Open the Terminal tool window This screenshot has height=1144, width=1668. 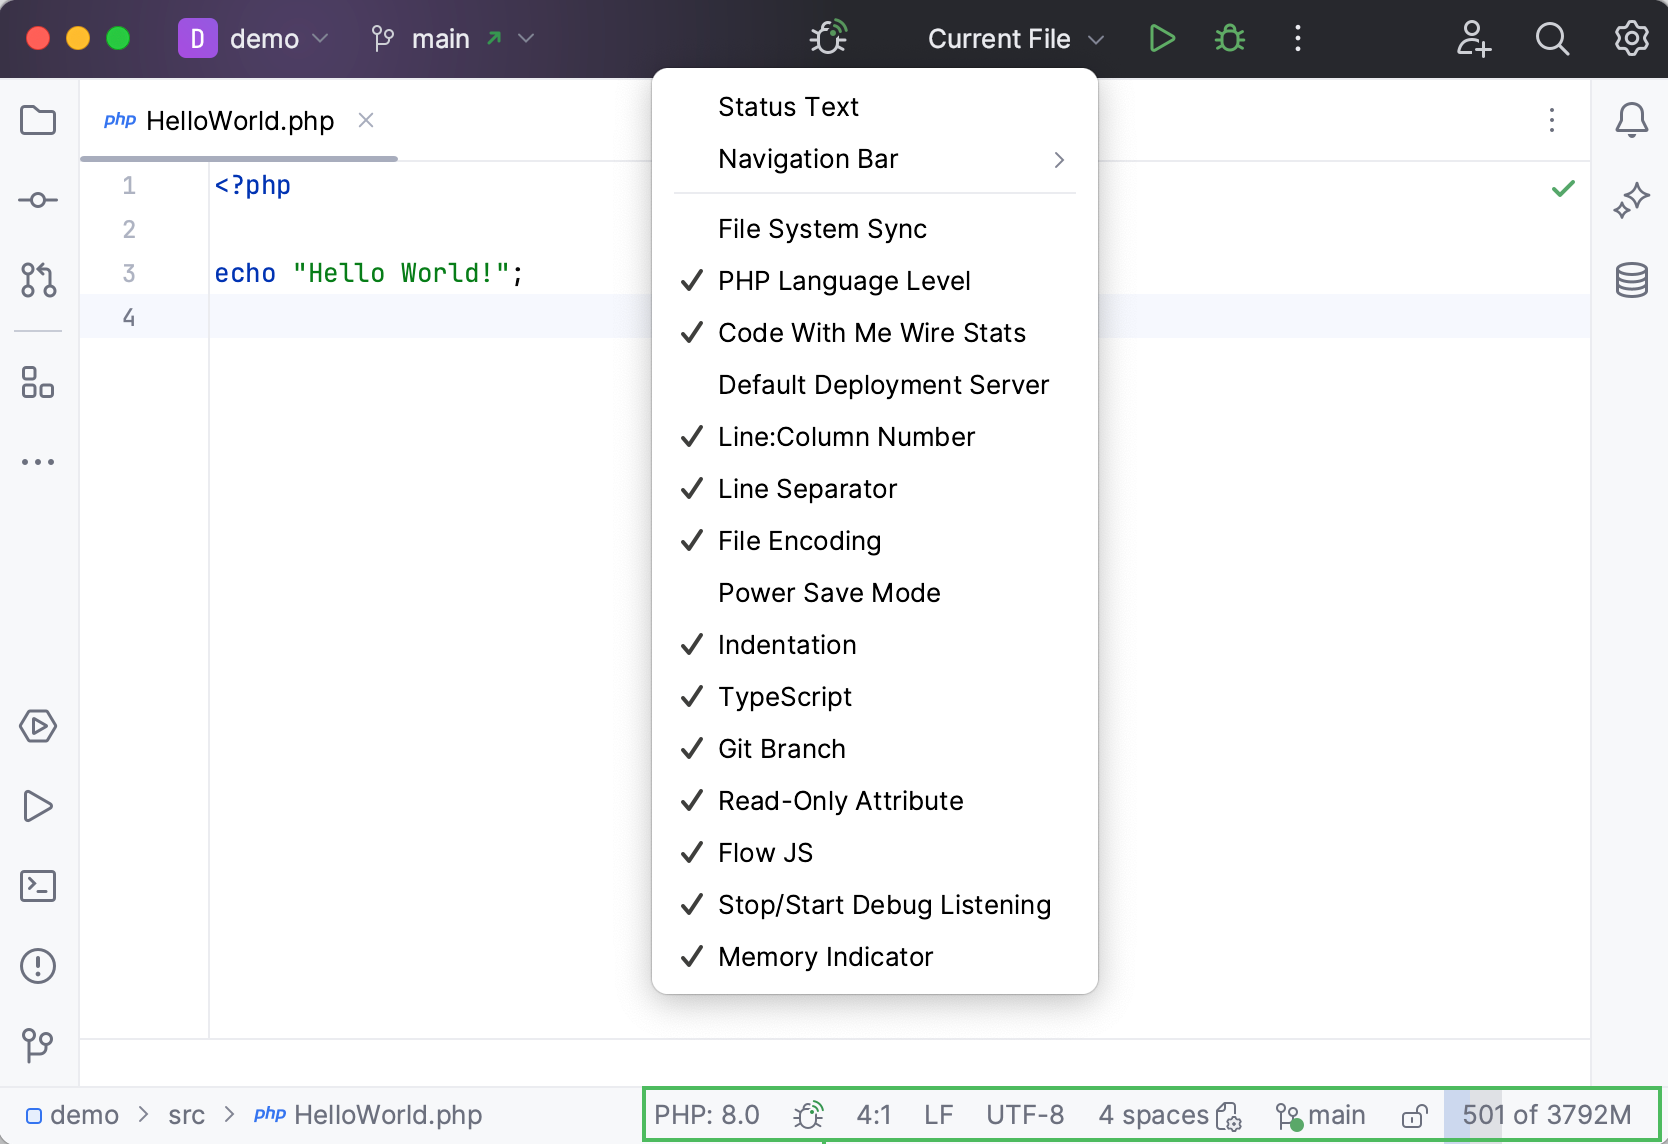pyautogui.click(x=38, y=885)
